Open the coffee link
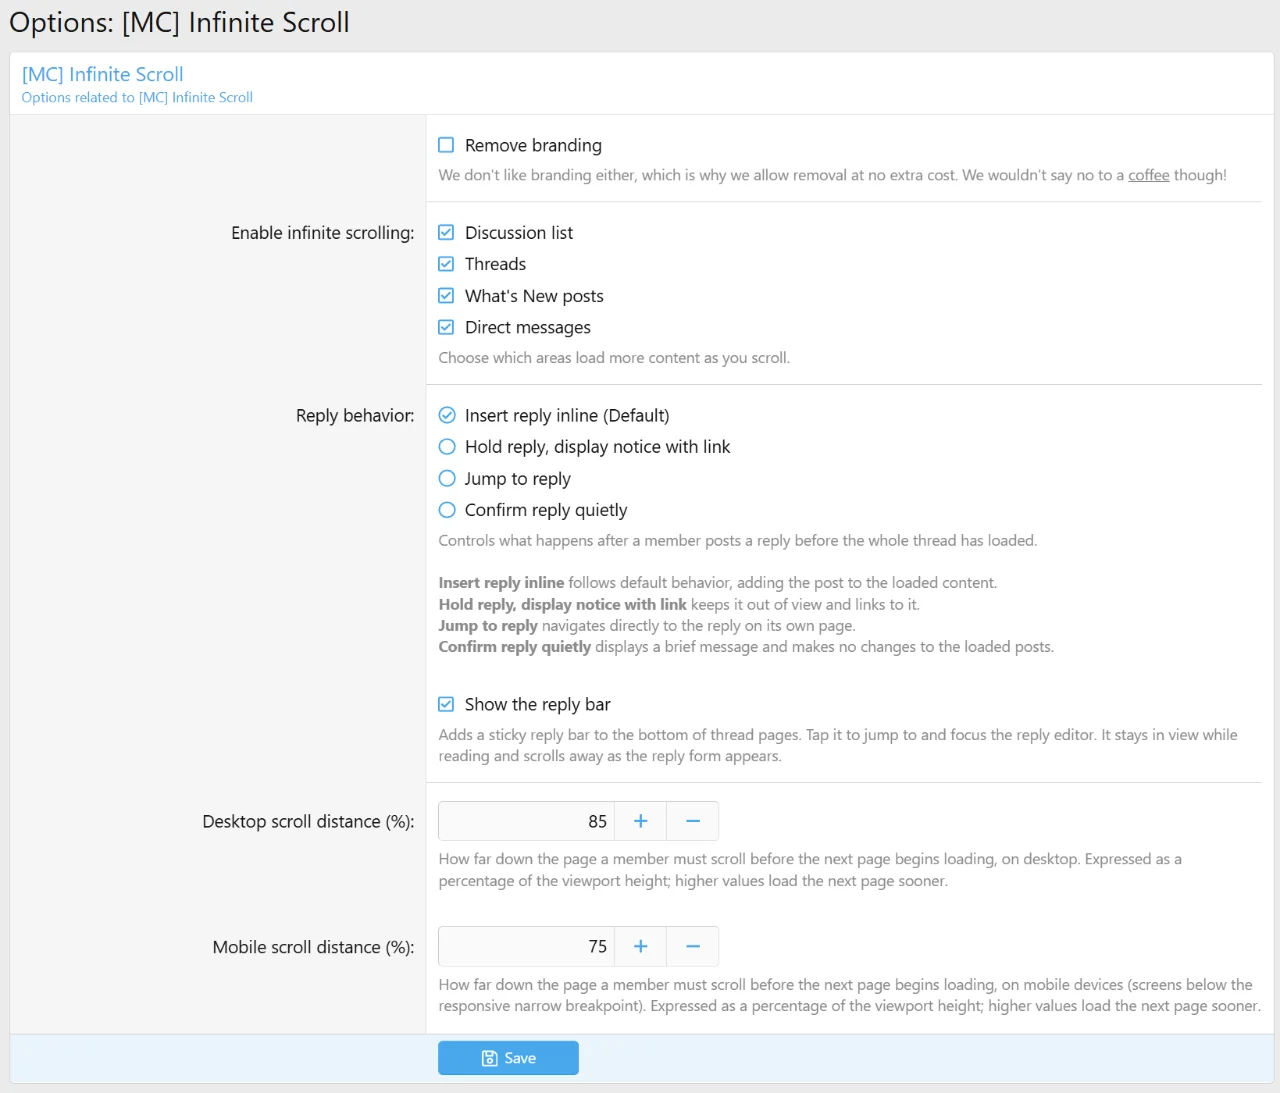 tap(1148, 175)
